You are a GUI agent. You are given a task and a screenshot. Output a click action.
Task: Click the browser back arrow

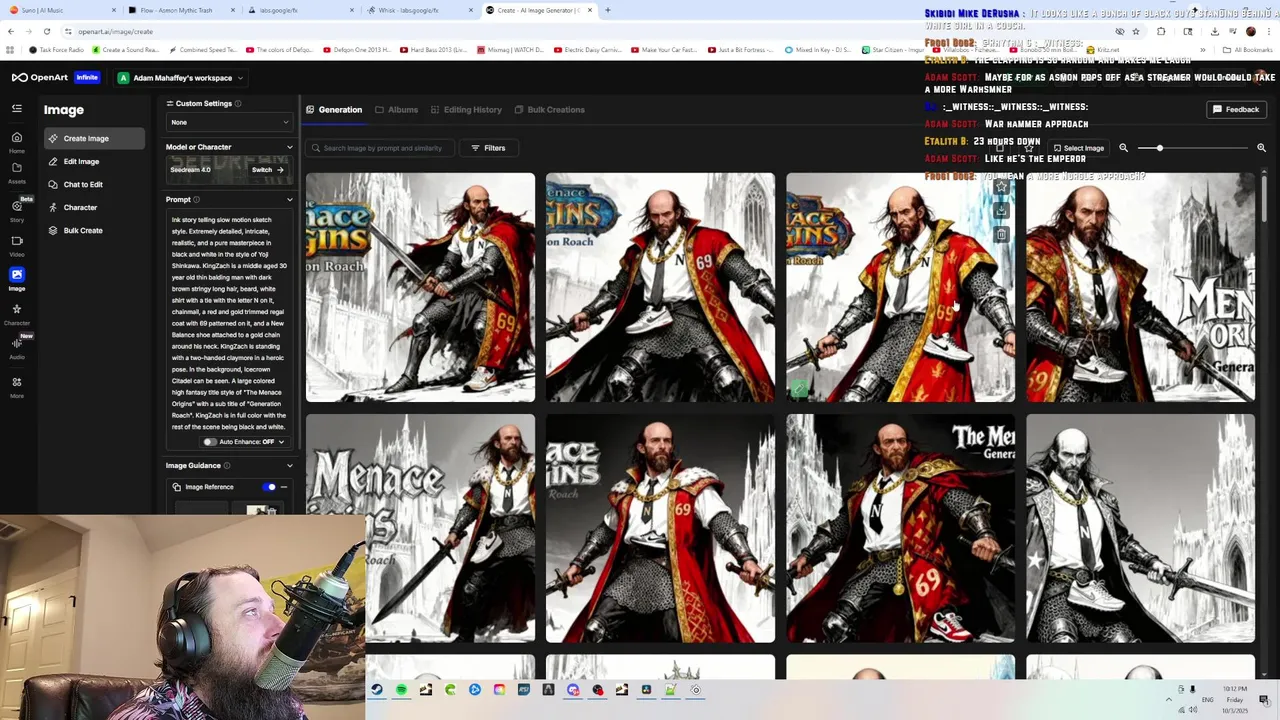[11, 31]
